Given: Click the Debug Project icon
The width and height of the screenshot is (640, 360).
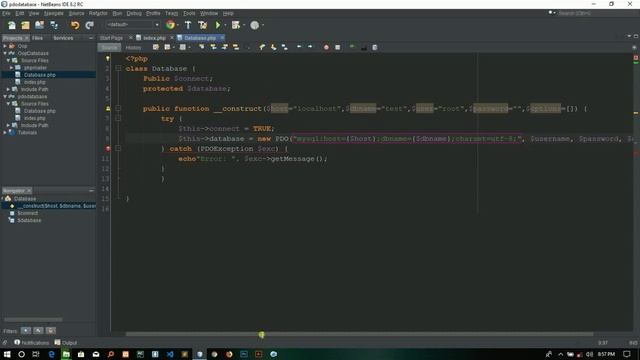Looking at the screenshot, I should (x=236, y=25).
